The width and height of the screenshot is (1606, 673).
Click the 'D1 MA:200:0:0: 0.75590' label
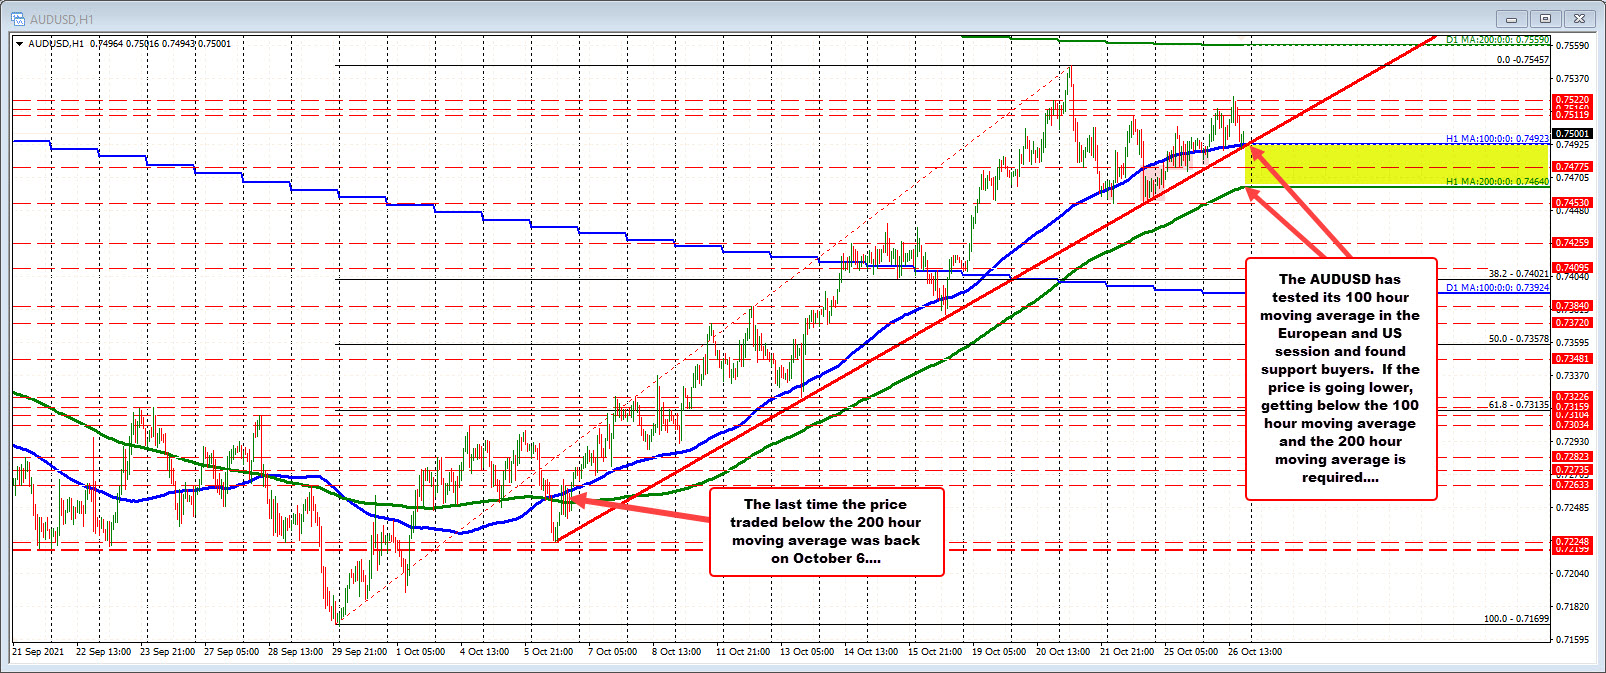pyautogui.click(x=1497, y=40)
